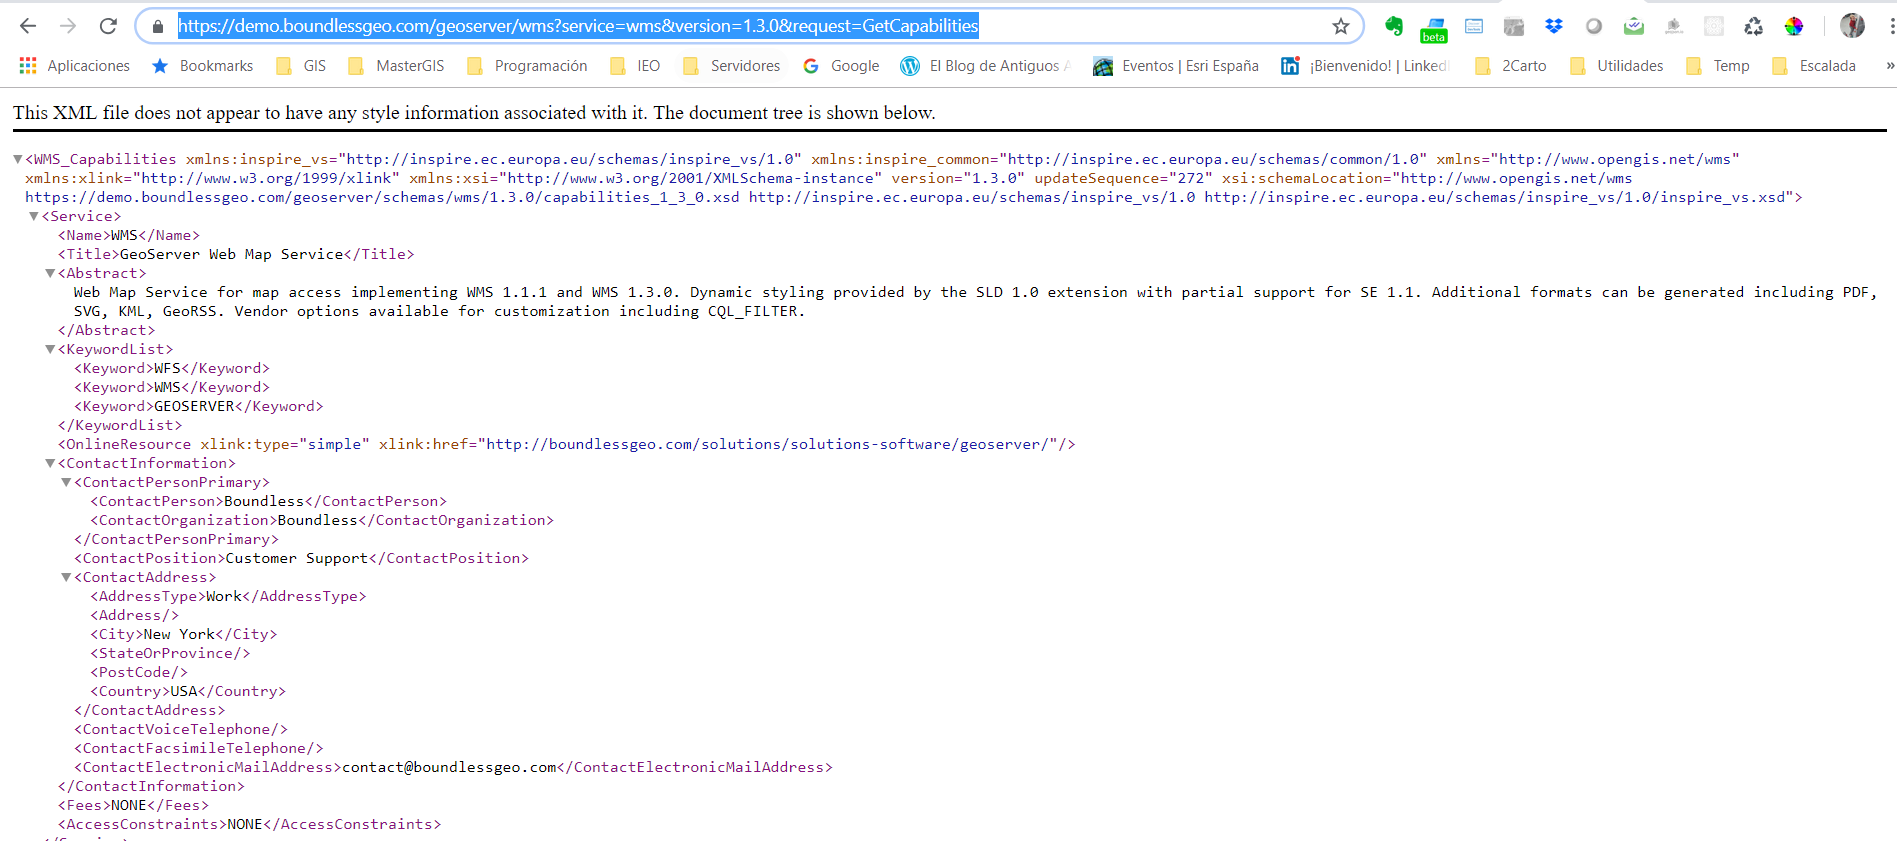Open El Blog de Antiguos bookmark

[986, 66]
